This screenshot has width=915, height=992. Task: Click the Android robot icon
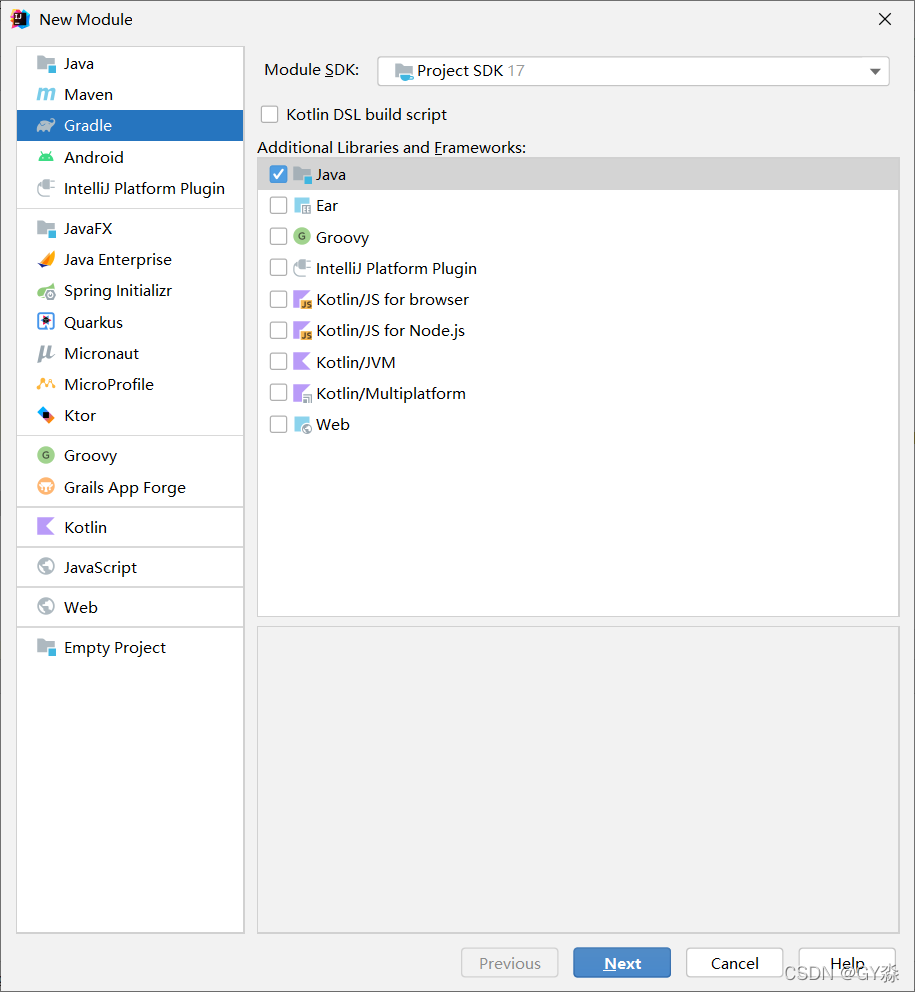tap(46, 157)
